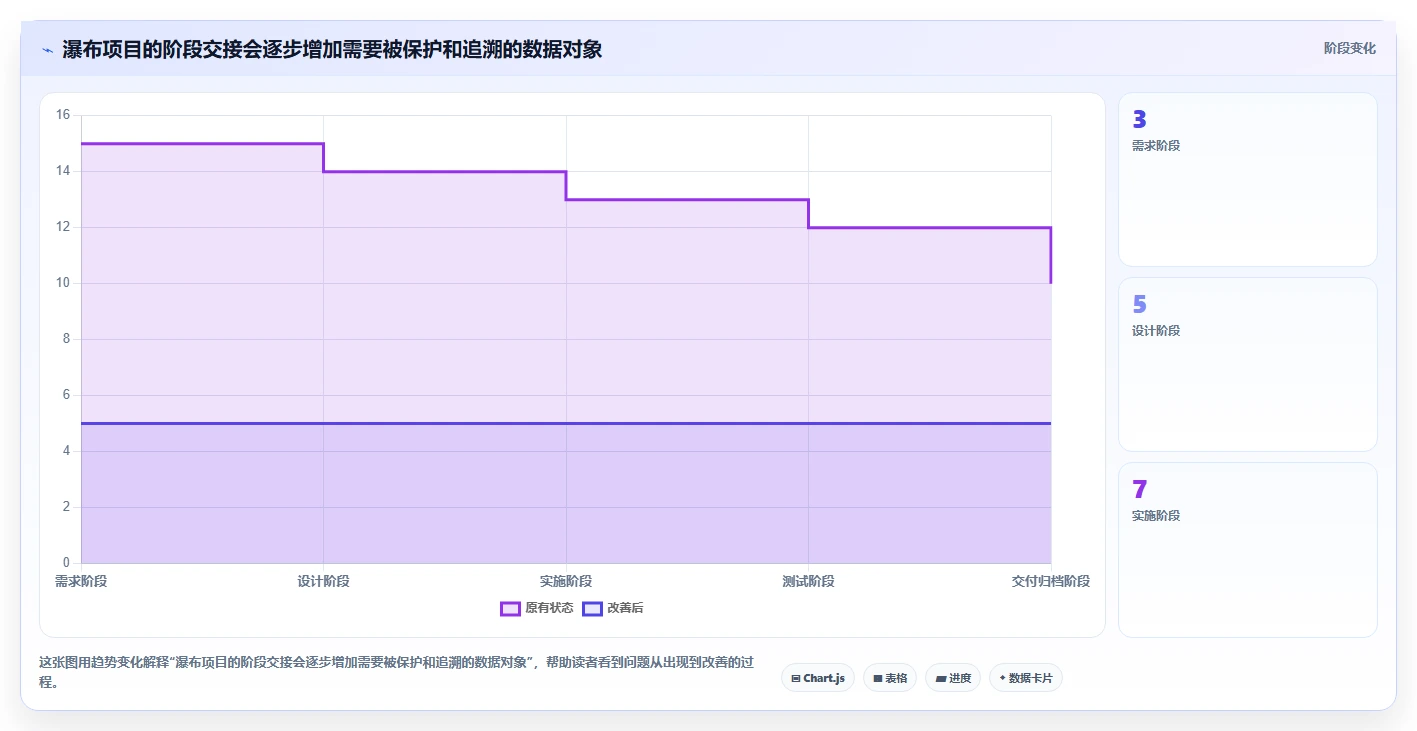Click the number 3 in 需求阶段 card
Viewport: 1417px width, 731px height.
(x=1139, y=120)
